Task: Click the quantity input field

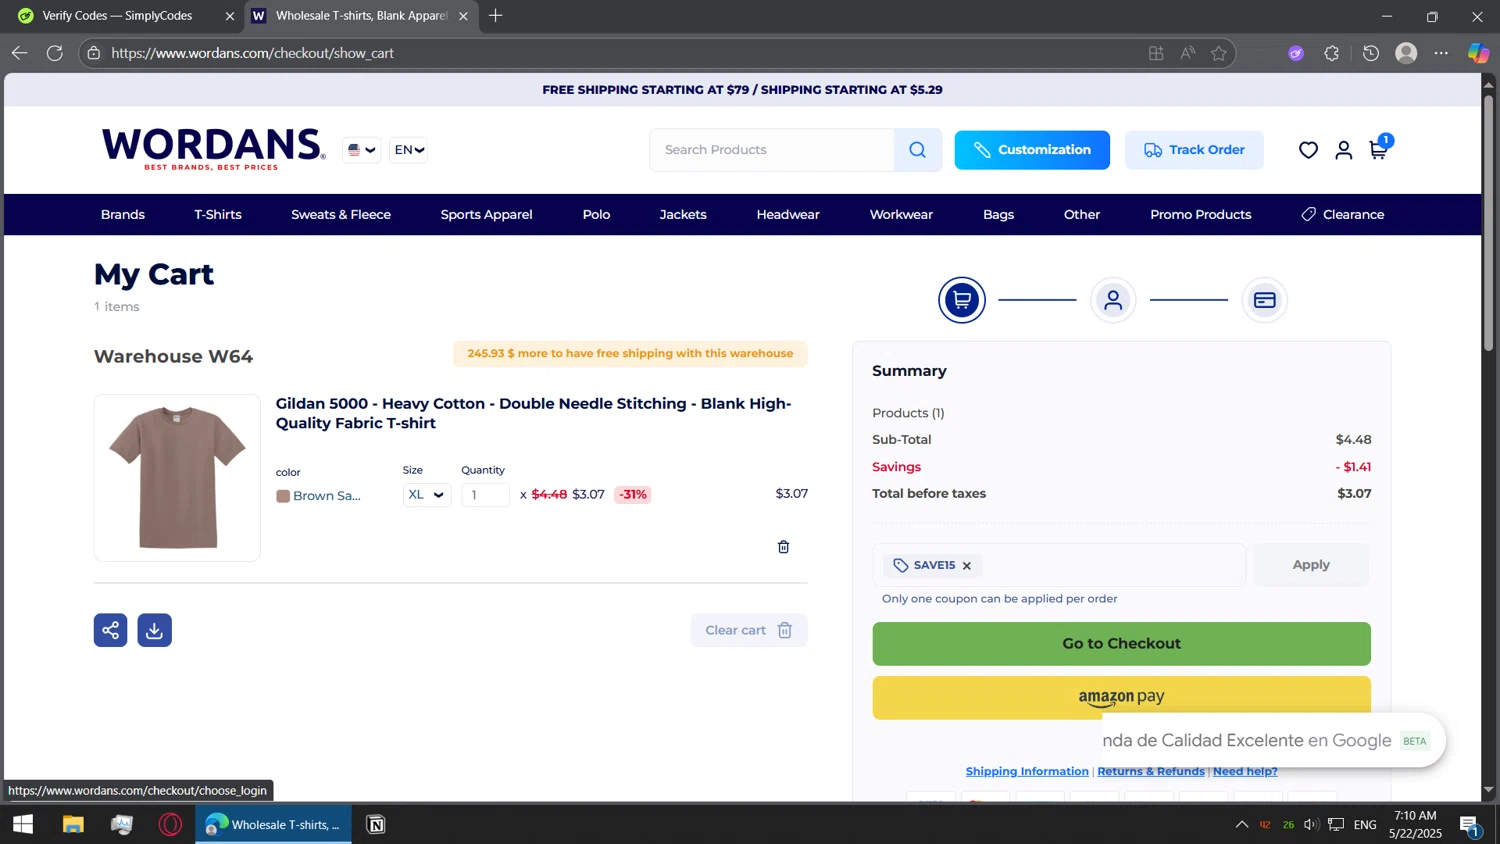Action: tap(486, 495)
